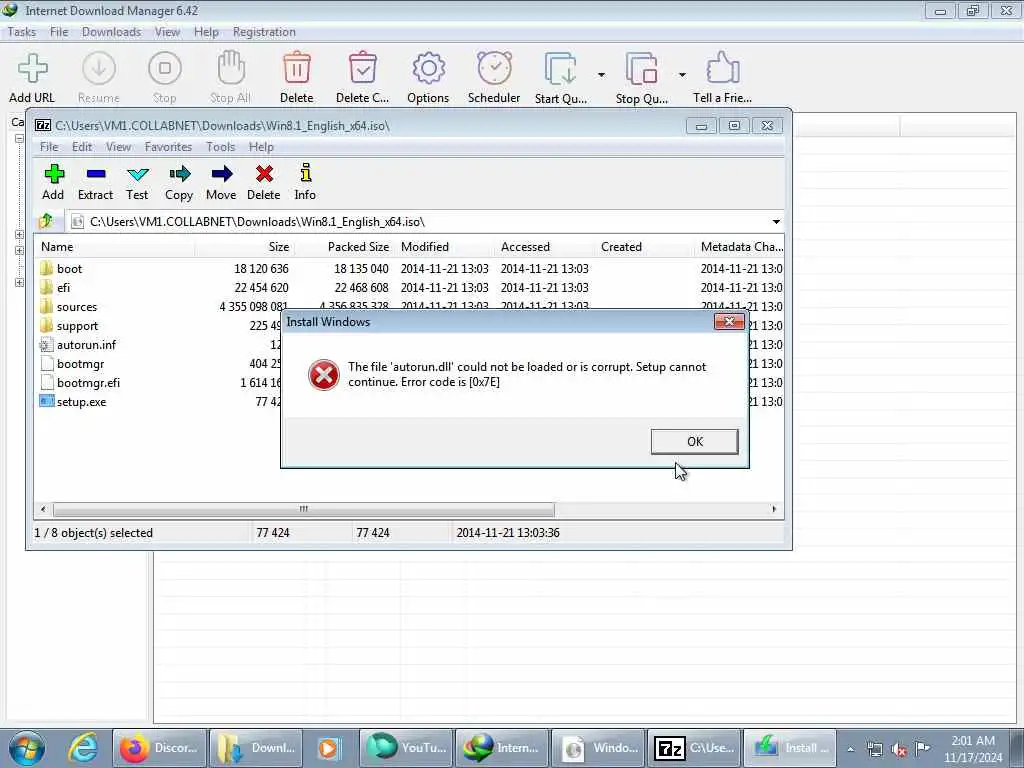Open Stop Queue dropdown arrow
1024x768 pixels.
(x=682, y=74)
